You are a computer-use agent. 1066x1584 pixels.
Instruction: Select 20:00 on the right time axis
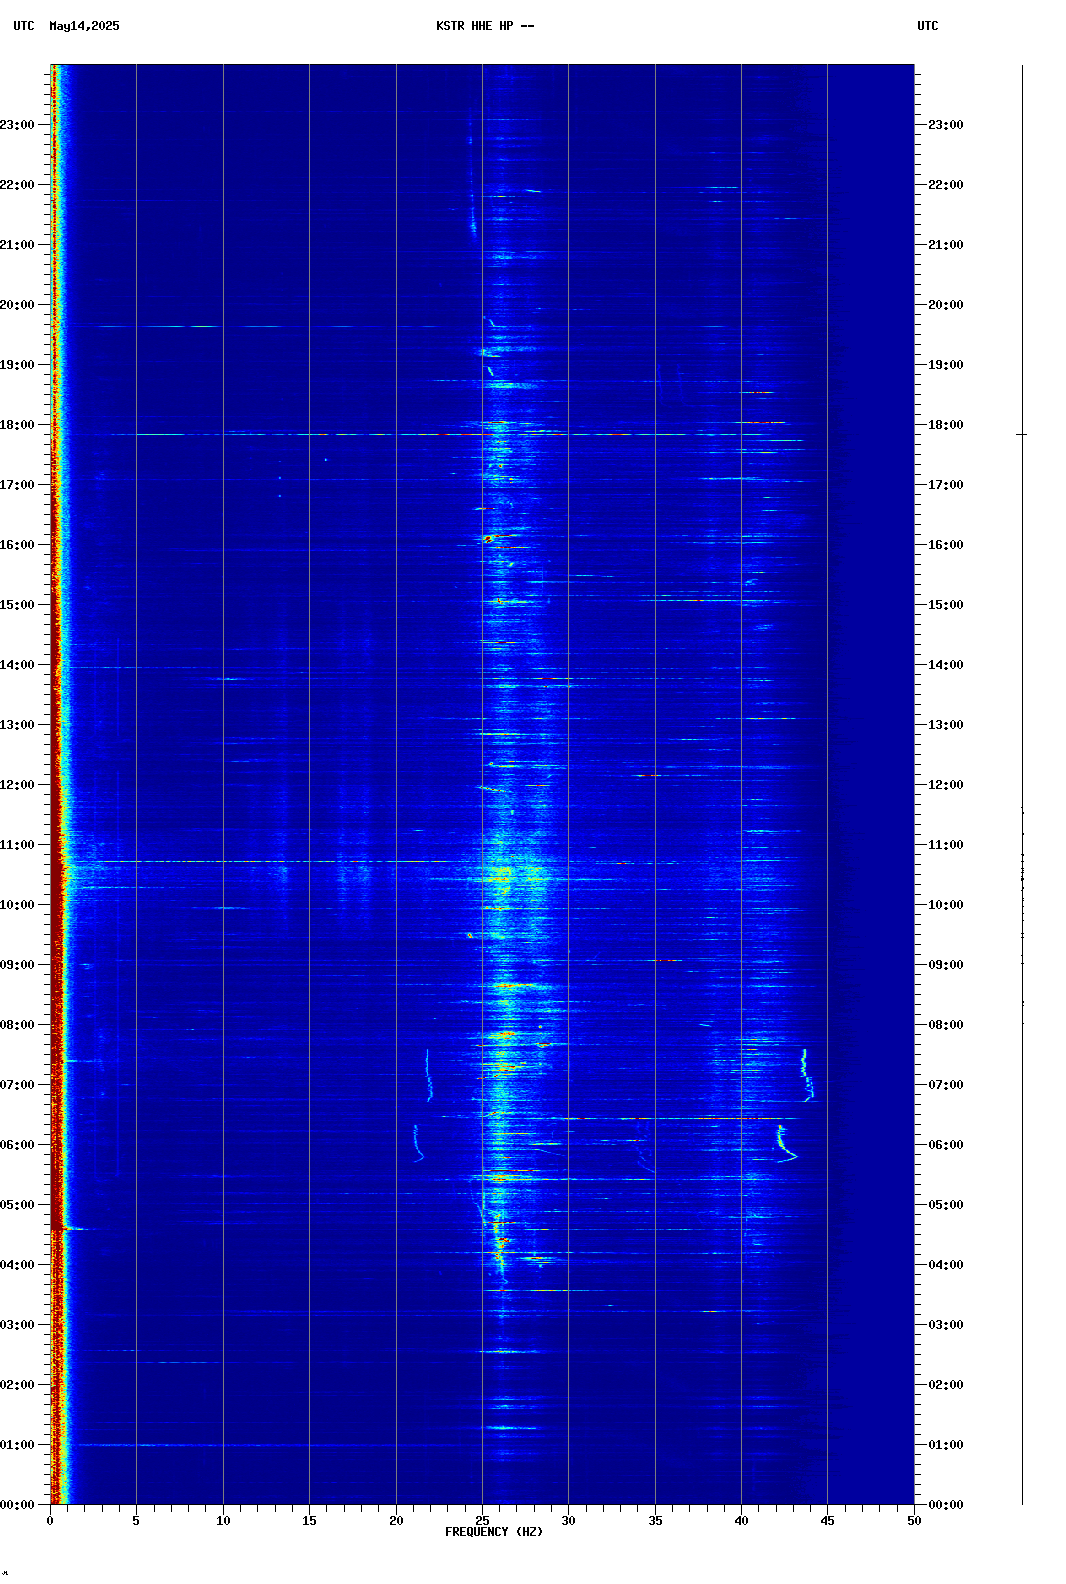(x=946, y=305)
